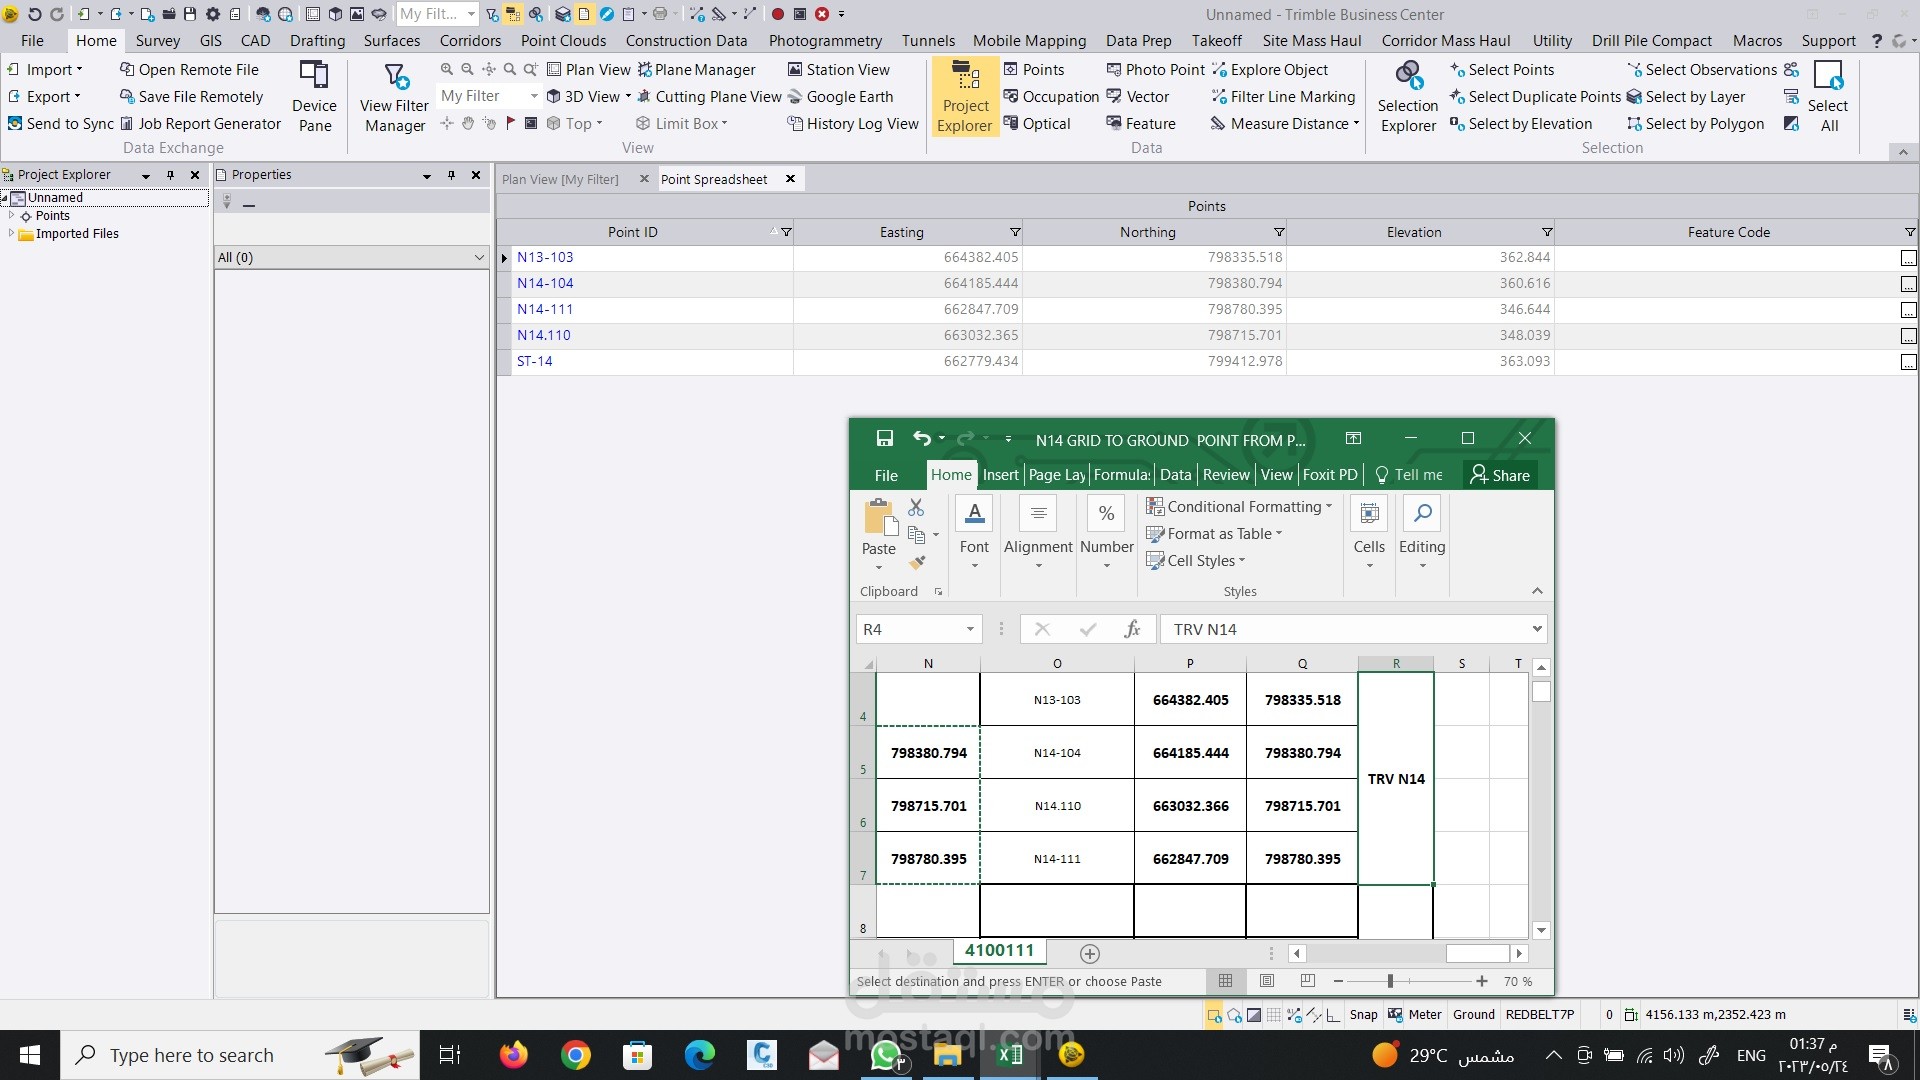The image size is (1920, 1080).
Task: Open the N13-103 point link
Action: click(x=545, y=258)
